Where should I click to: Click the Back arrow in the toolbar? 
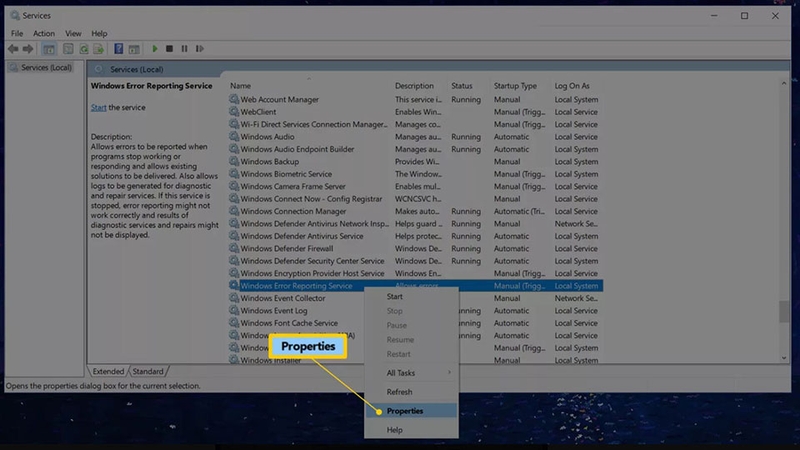pyautogui.click(x=13, y=49)
